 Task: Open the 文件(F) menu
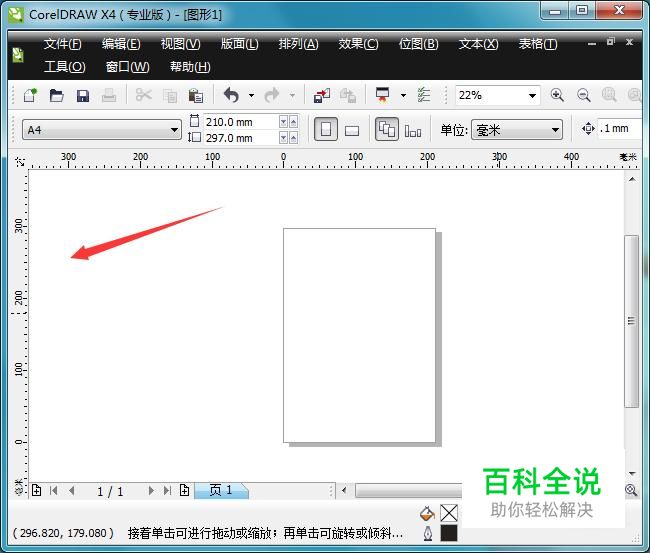pos(63,44)
